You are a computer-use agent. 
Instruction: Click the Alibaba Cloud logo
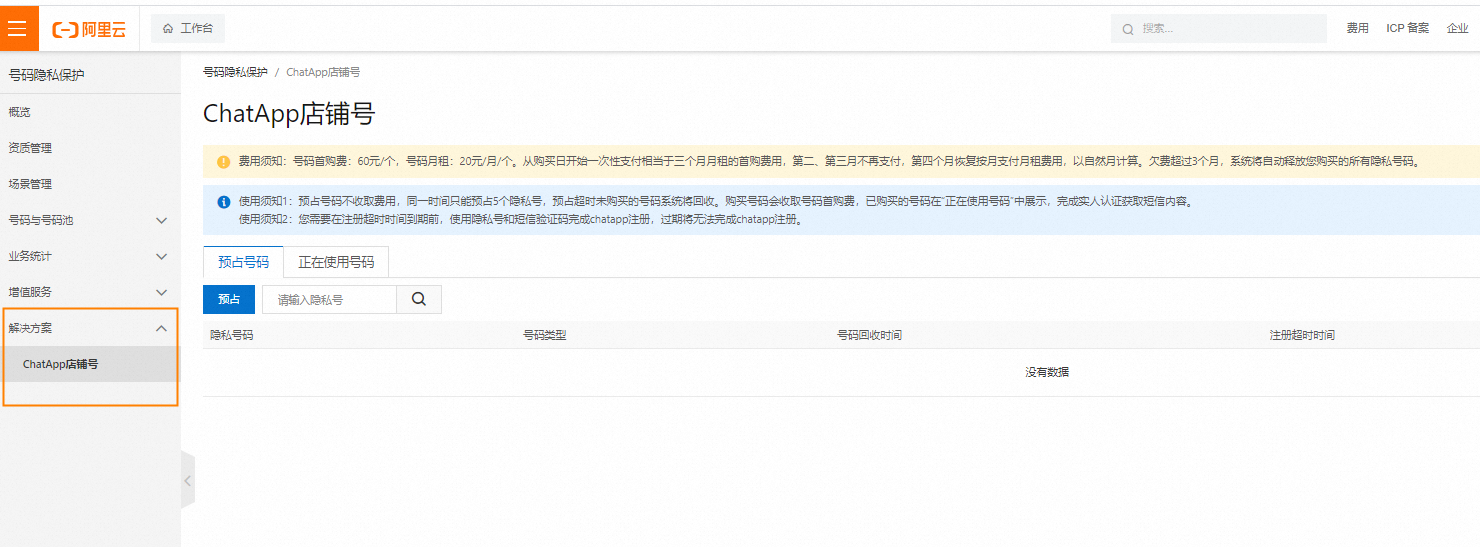pos(90,30)
